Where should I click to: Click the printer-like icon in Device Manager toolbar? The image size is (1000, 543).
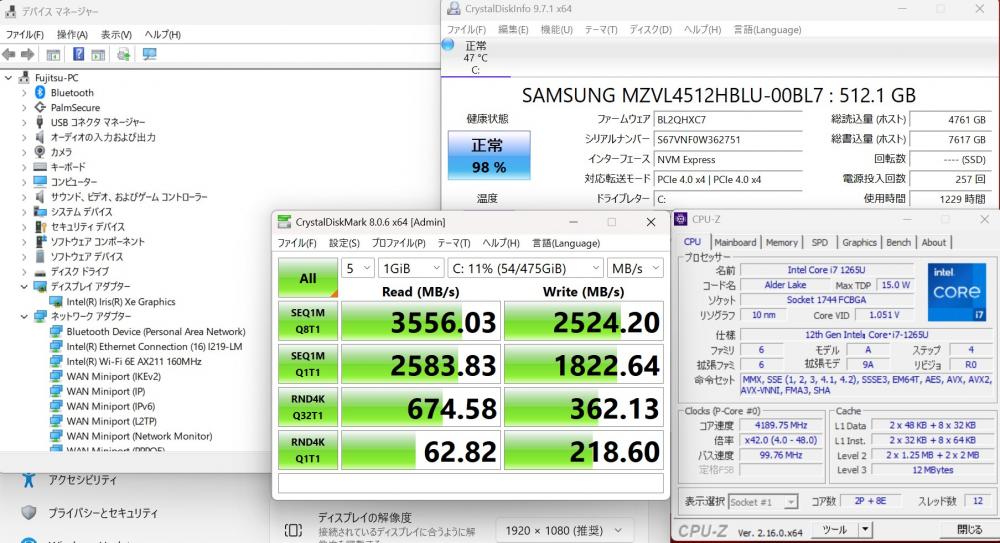point(123,55)
